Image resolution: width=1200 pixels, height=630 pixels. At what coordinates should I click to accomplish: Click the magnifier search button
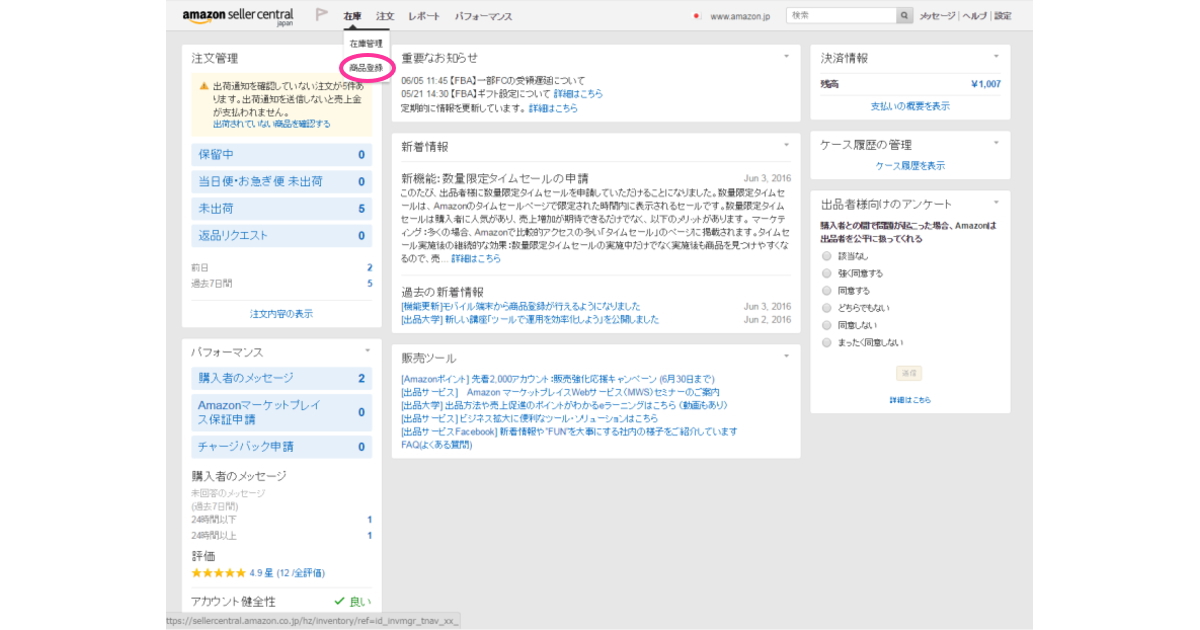[905, 16]
